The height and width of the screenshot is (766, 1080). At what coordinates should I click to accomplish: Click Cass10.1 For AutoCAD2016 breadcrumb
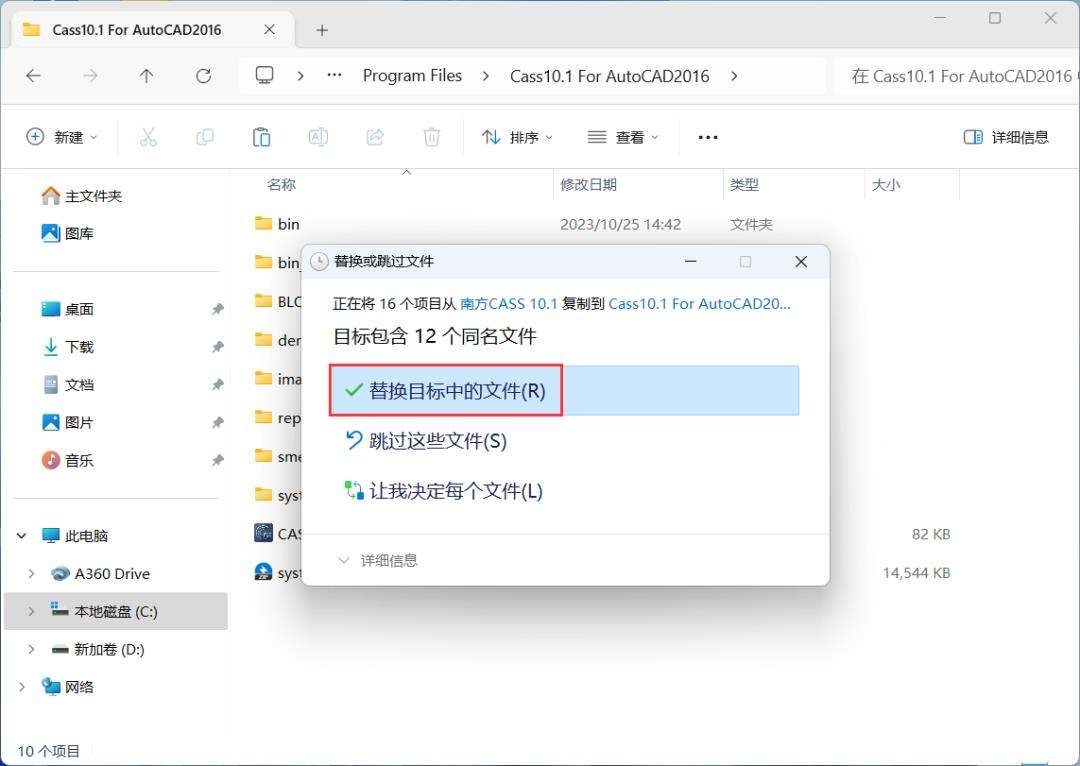(610, 76)
